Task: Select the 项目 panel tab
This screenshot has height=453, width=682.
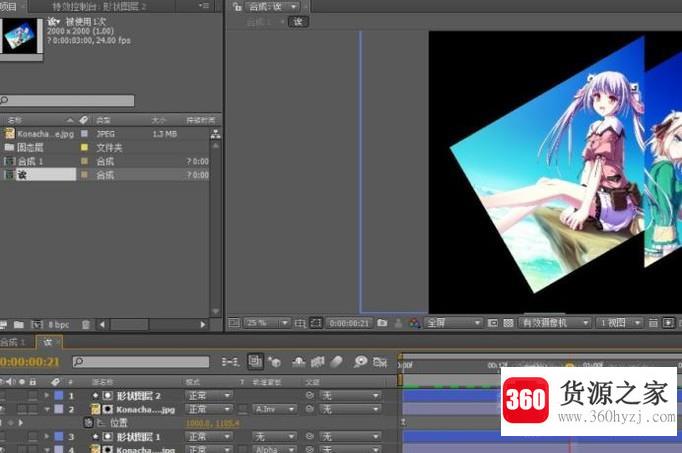Action: pyautogui.click(x=9, y=6)
